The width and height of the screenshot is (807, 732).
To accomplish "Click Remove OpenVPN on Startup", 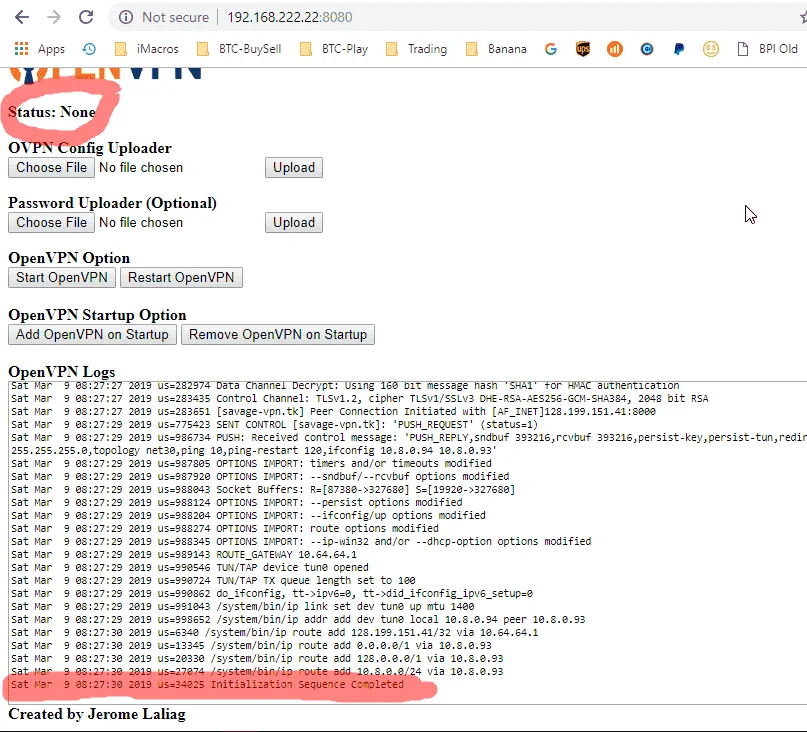I will (278, 335).
